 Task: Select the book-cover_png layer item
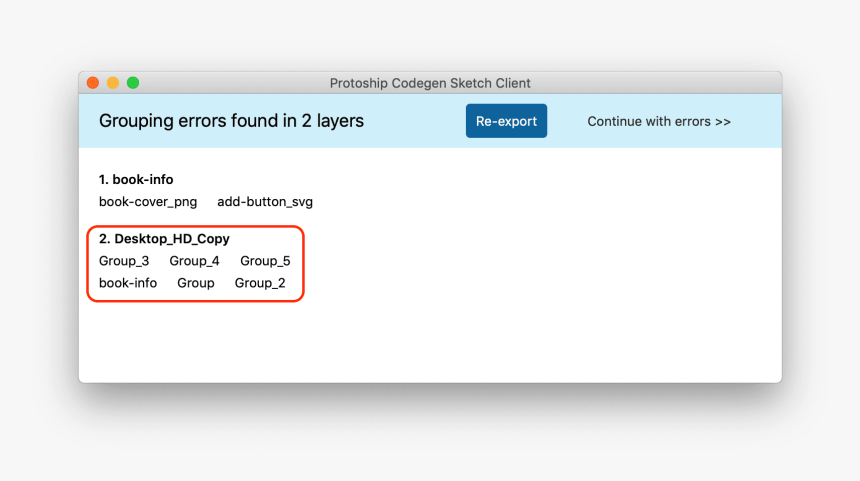[148, 201]
